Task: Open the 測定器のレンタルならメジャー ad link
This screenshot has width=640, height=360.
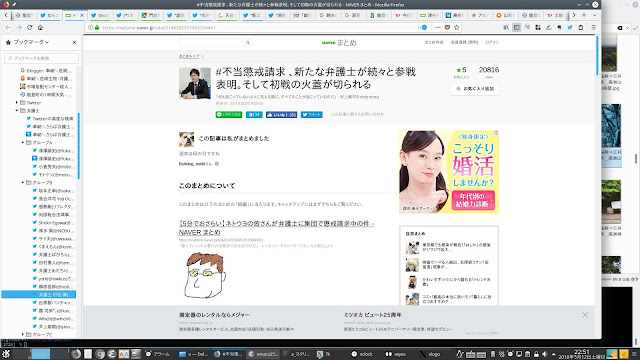Action: coord(214,315)
